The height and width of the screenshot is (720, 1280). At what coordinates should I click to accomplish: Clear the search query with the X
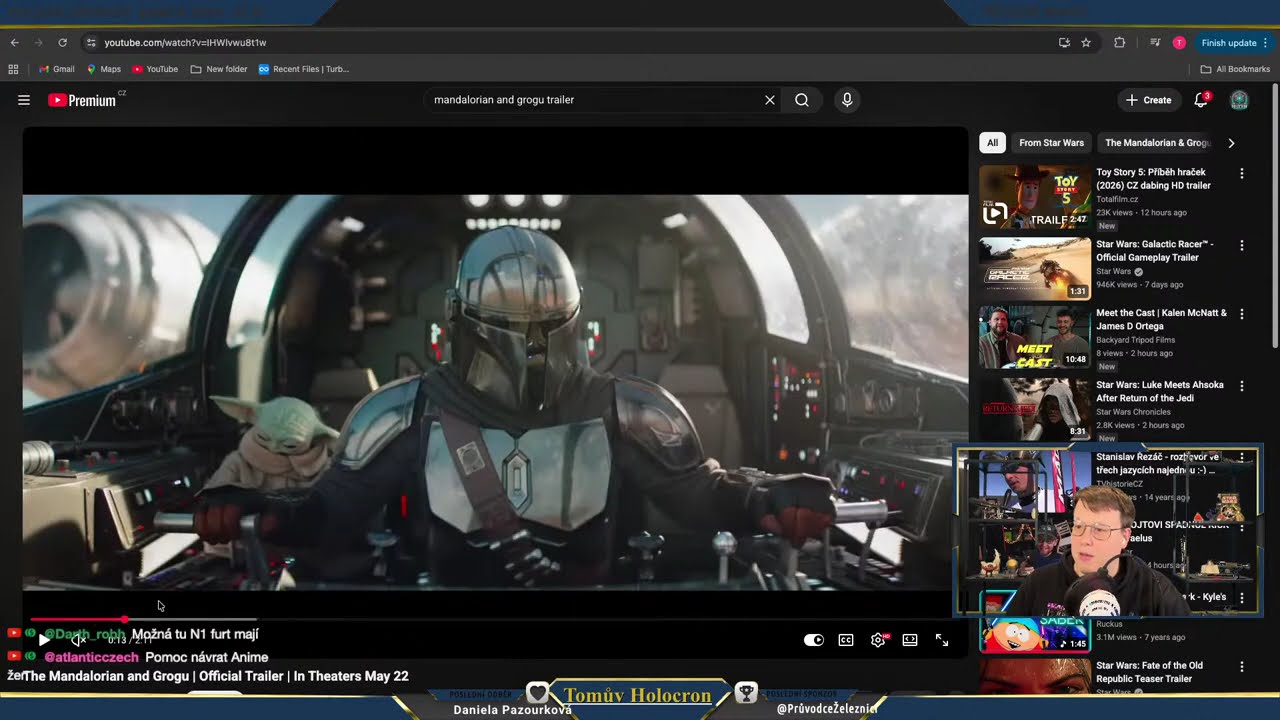(770, 100)
